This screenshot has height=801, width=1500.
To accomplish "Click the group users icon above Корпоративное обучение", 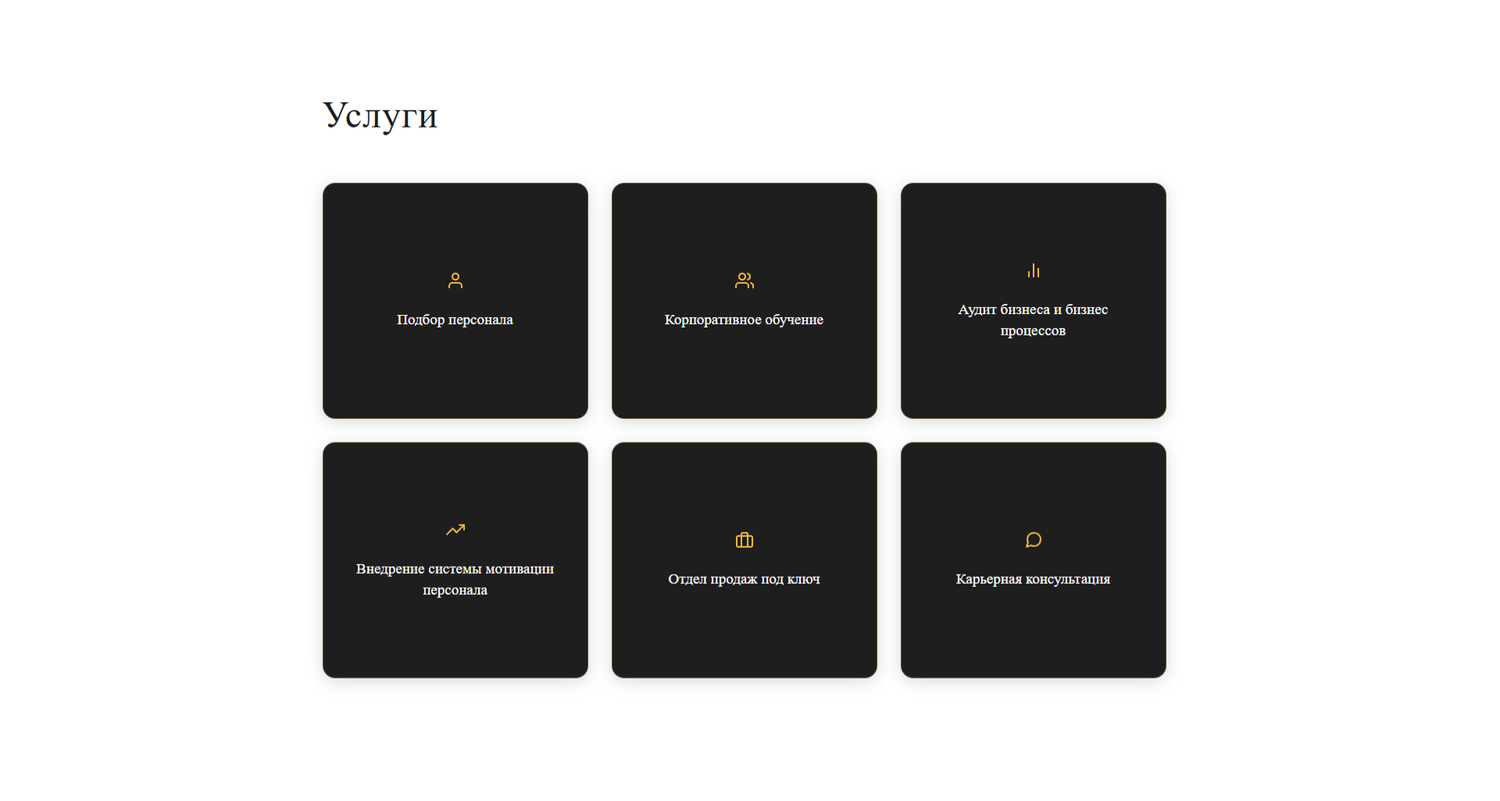I will coord(744,281).
